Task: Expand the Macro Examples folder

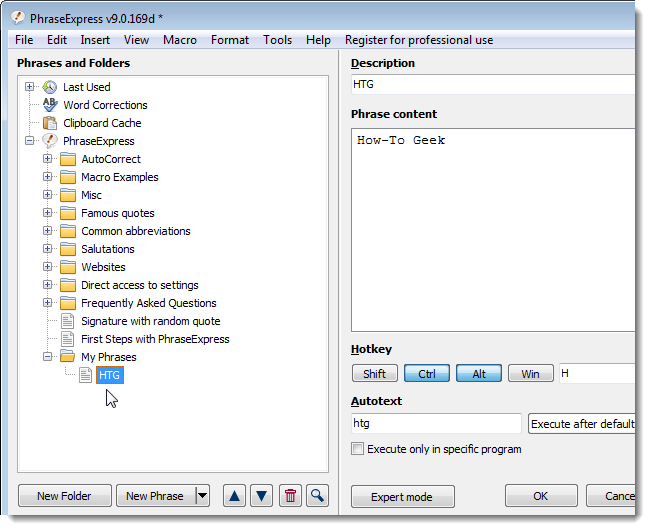Action: 48,177
